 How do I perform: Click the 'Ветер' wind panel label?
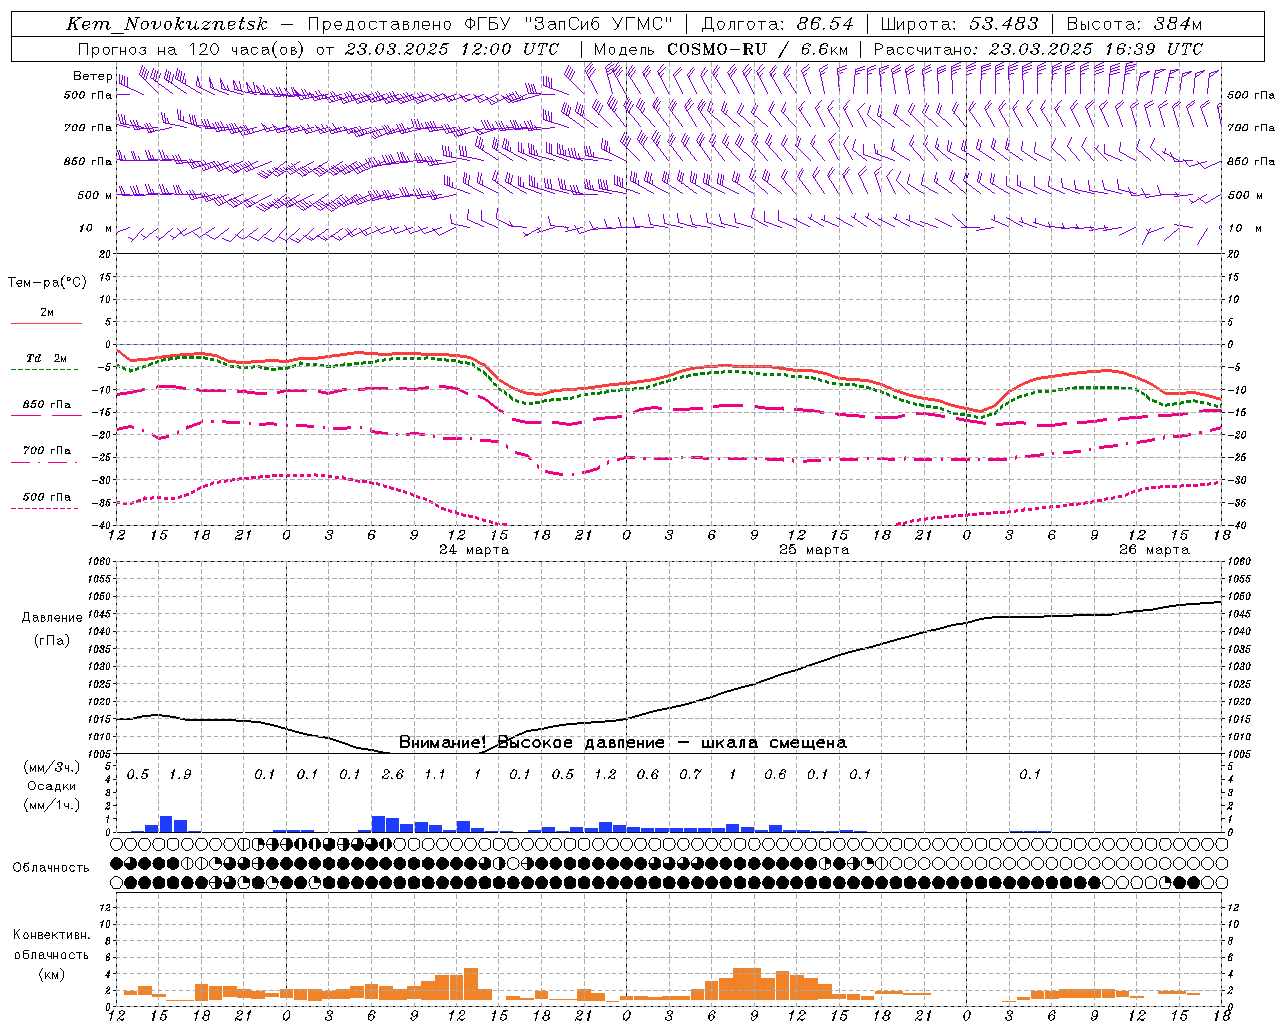pos(92,76)
